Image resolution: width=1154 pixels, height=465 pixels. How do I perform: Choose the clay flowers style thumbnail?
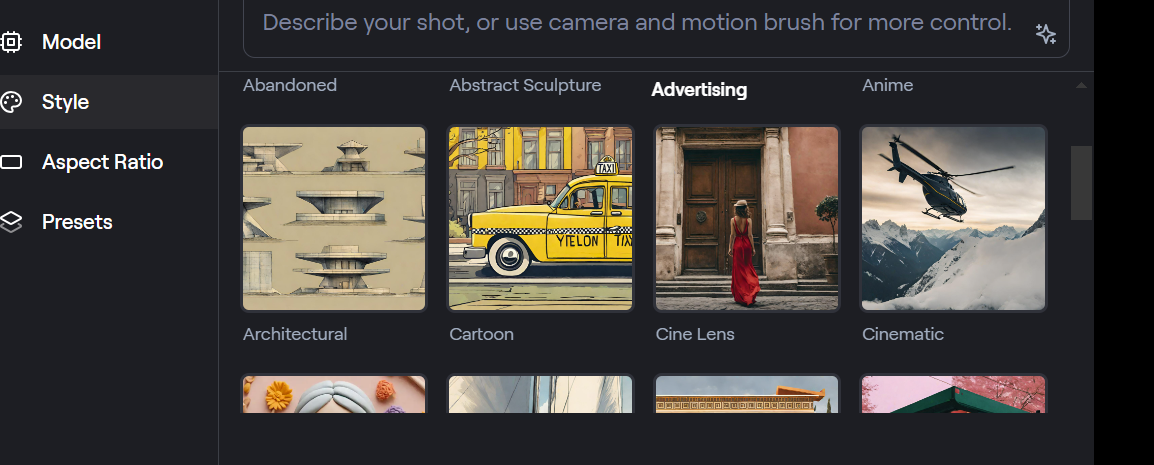[x=334, y=394]
